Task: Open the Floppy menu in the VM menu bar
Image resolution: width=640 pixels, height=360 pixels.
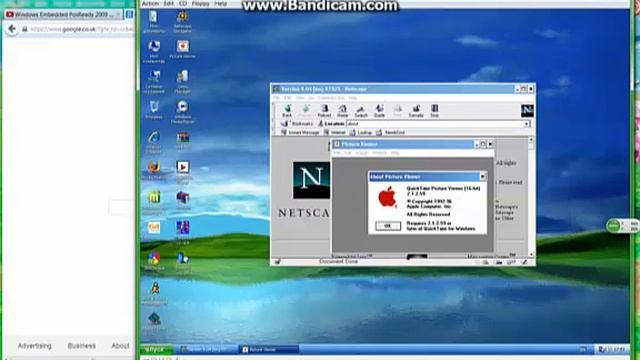Action: (x=200, y=3)
